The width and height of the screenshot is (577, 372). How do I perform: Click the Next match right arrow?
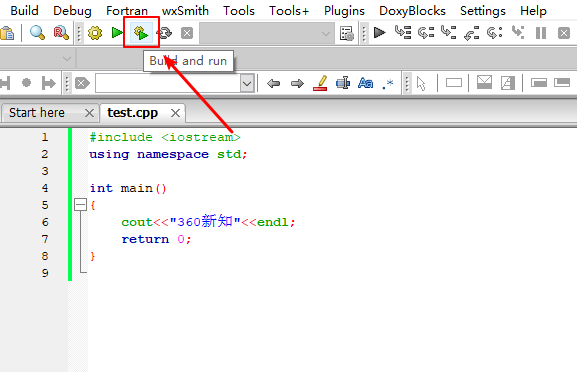pyautogui.click(x=297, y=84)
